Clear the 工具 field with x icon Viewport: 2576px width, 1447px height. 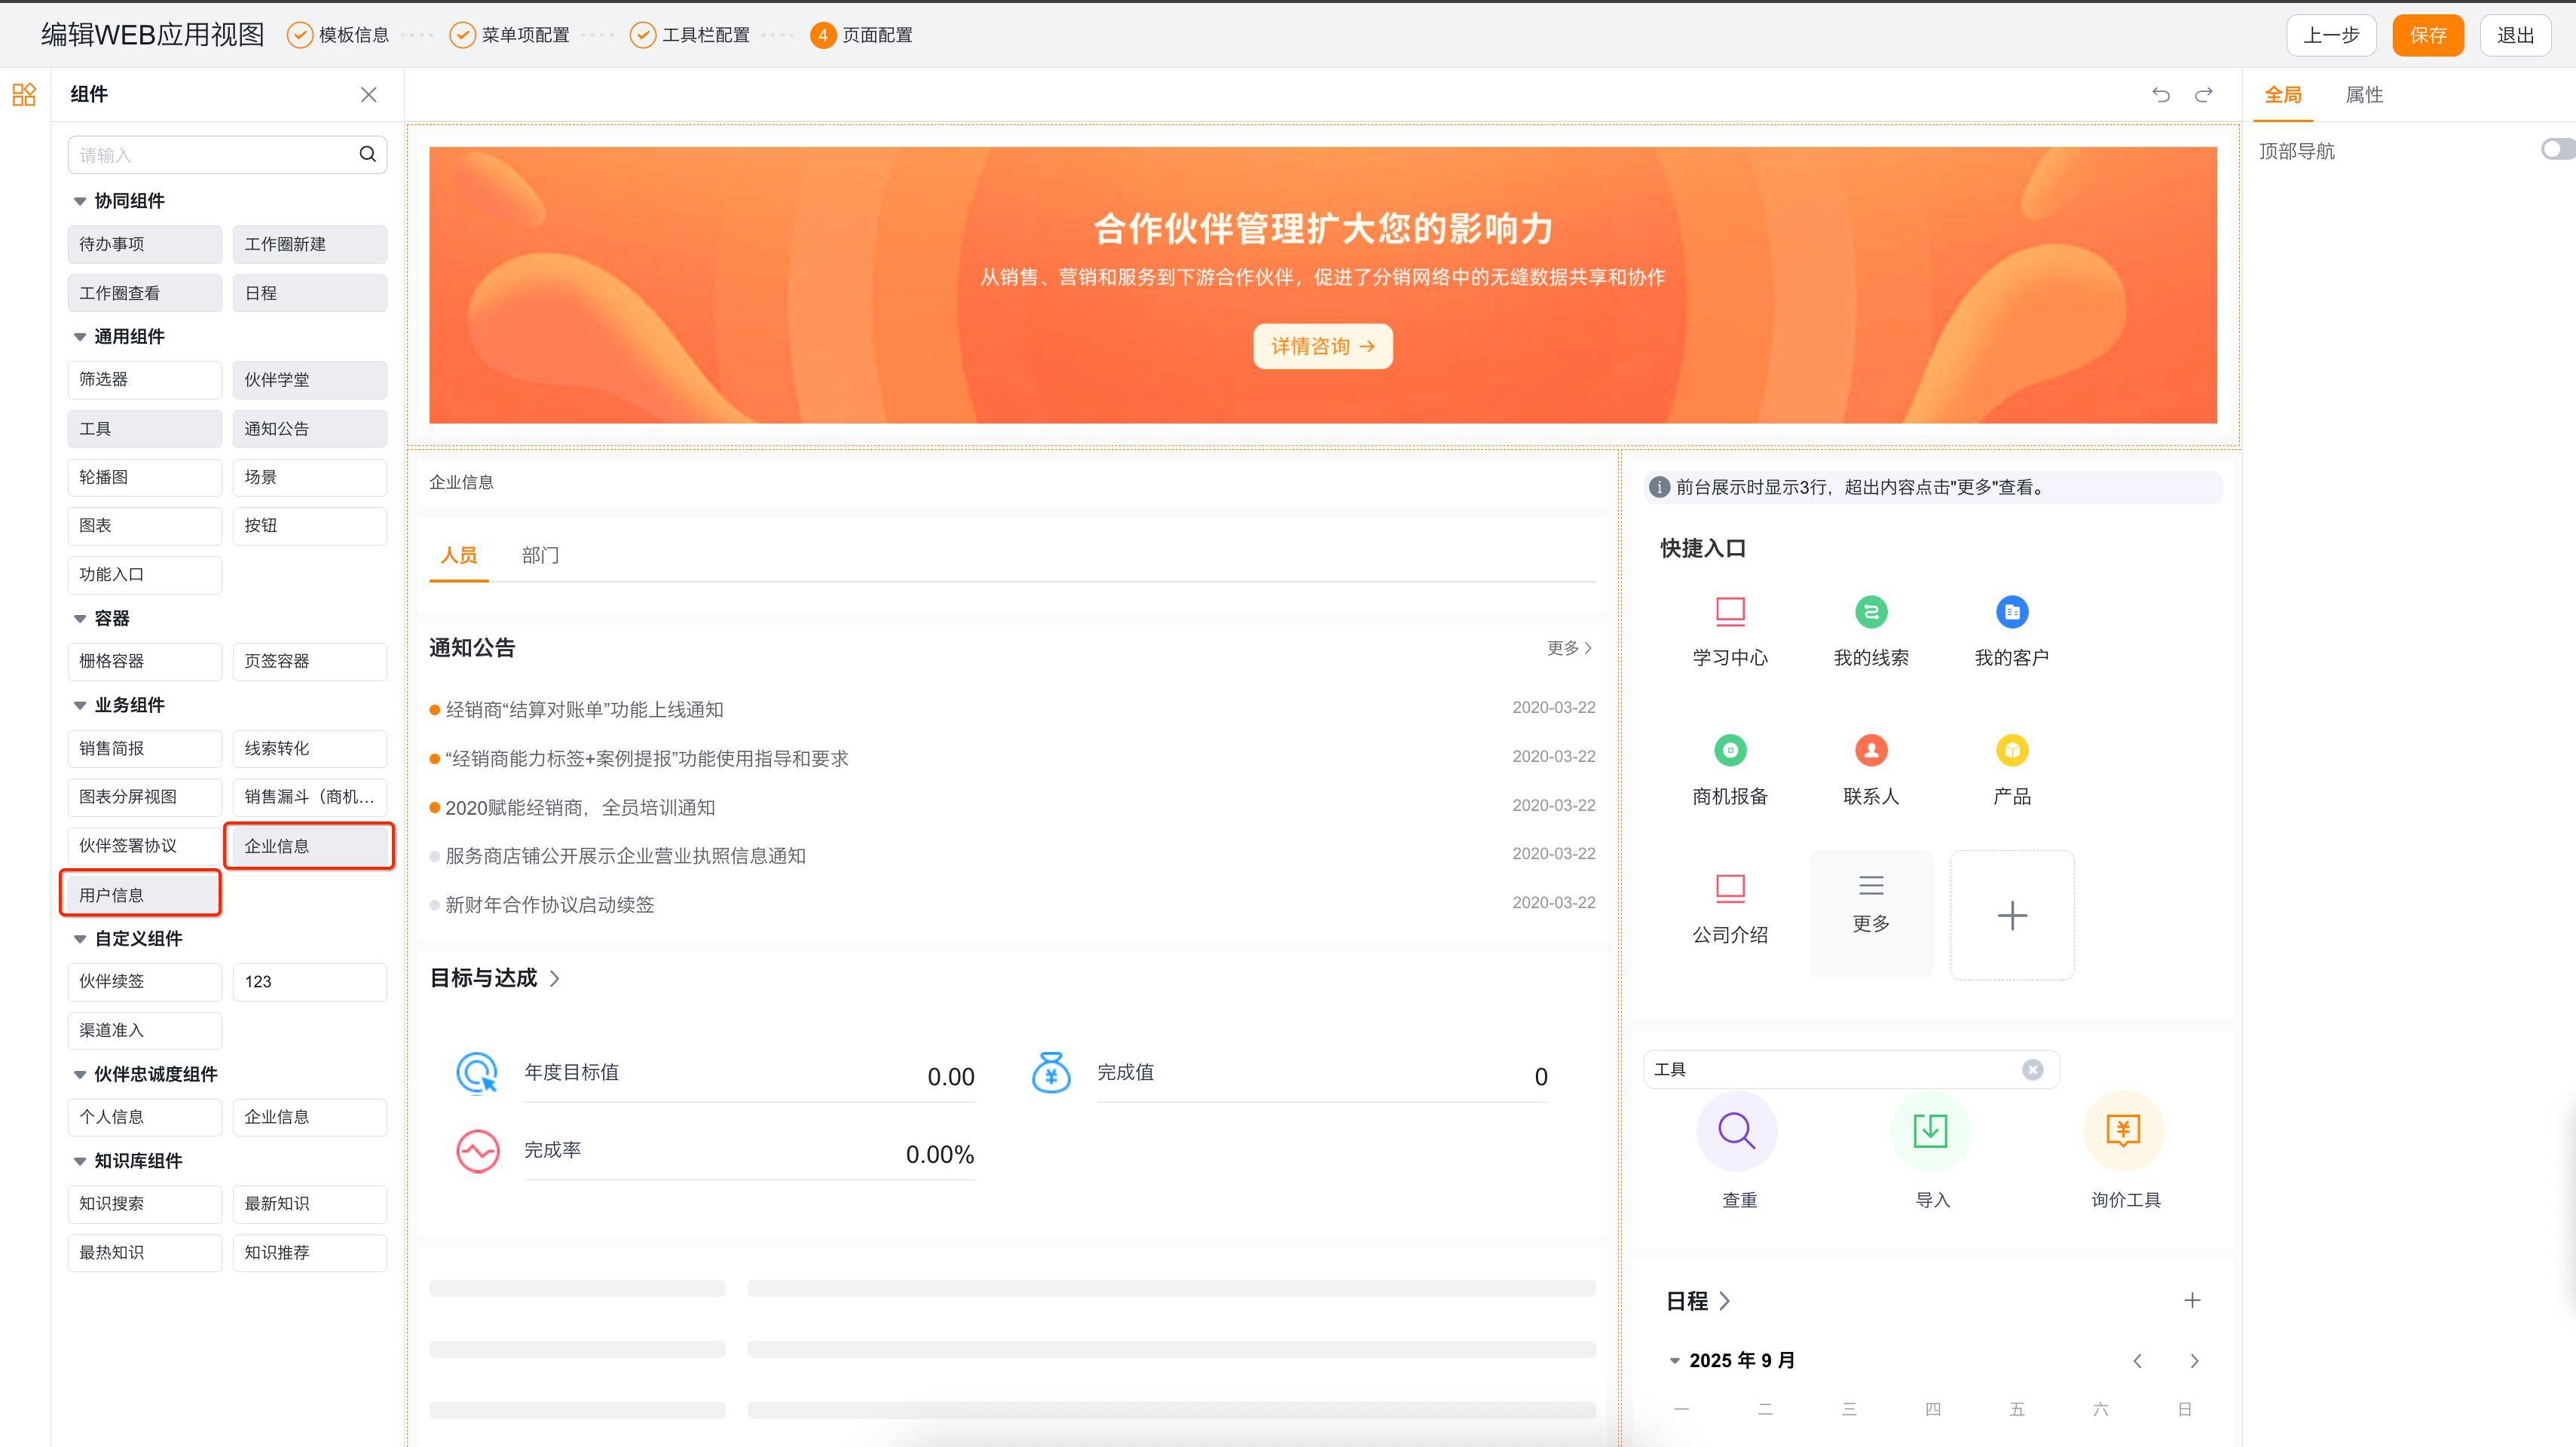[2032, 1069]
